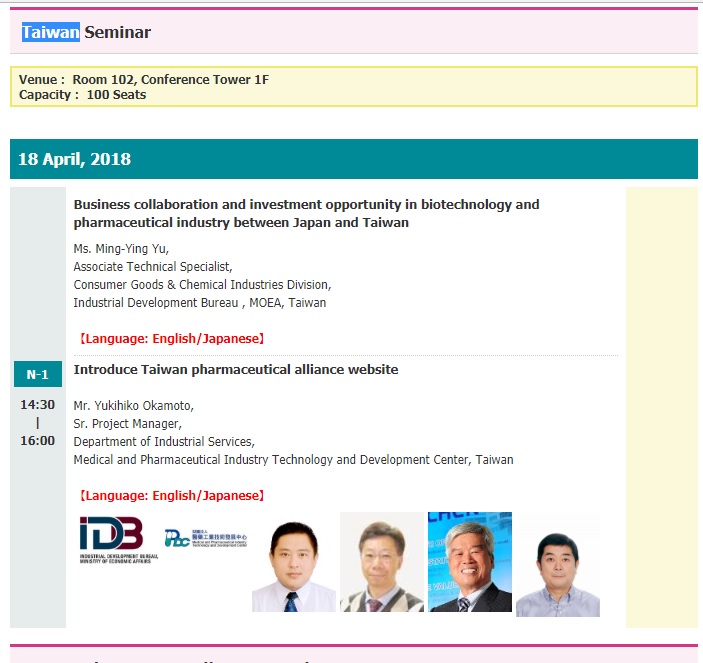
Task: Click the PITDC pharmaceutical center logo
Action: coord(205,538)
